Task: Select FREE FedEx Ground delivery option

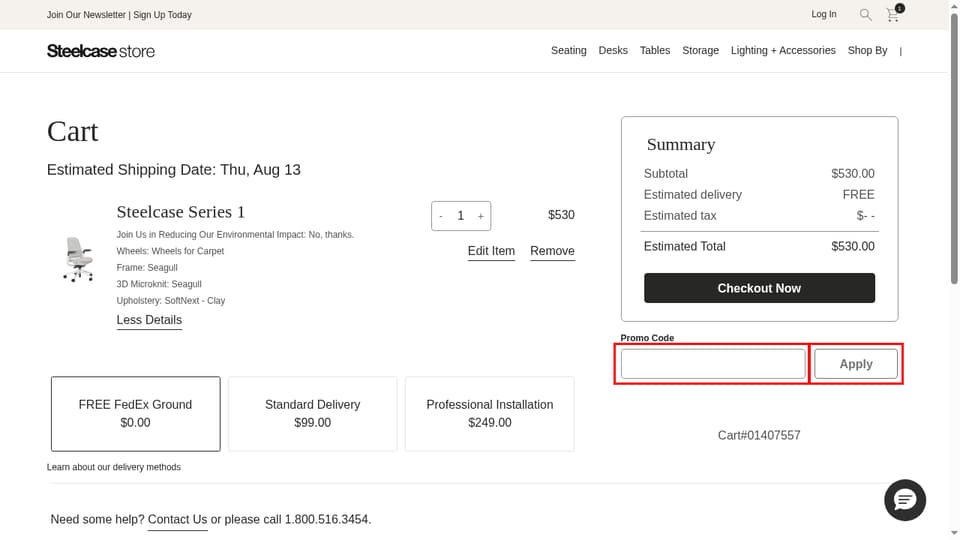Action: (135, 414)
